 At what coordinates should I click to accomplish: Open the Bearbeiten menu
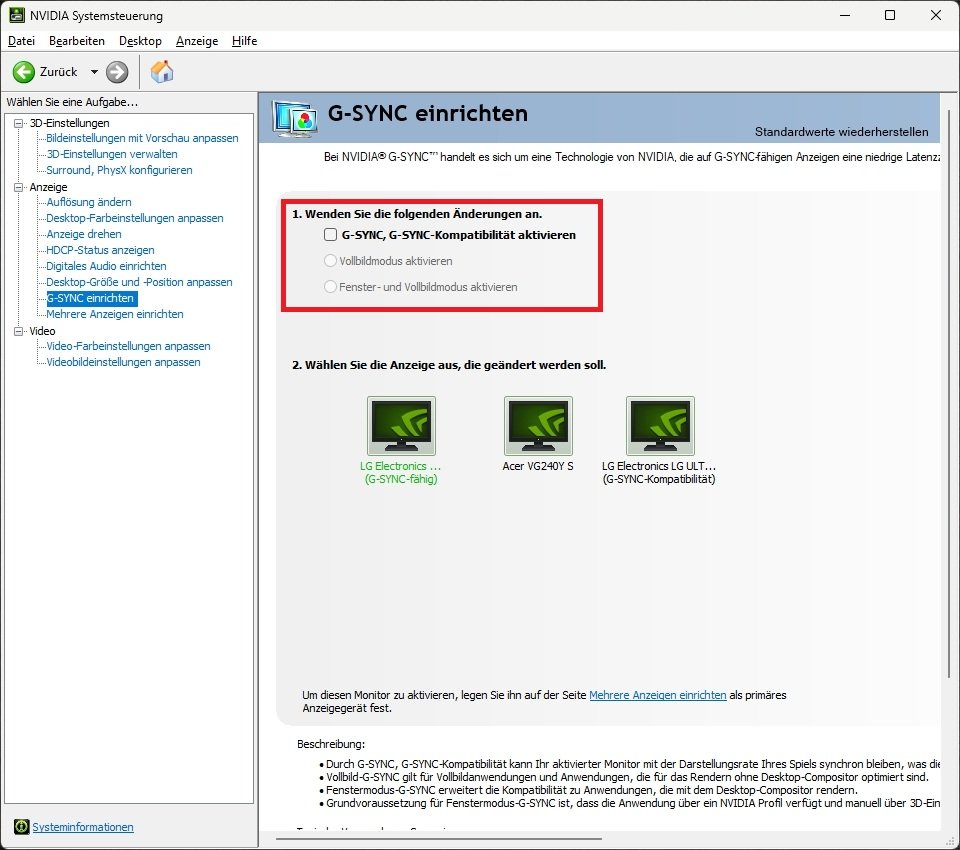point(77,41)
